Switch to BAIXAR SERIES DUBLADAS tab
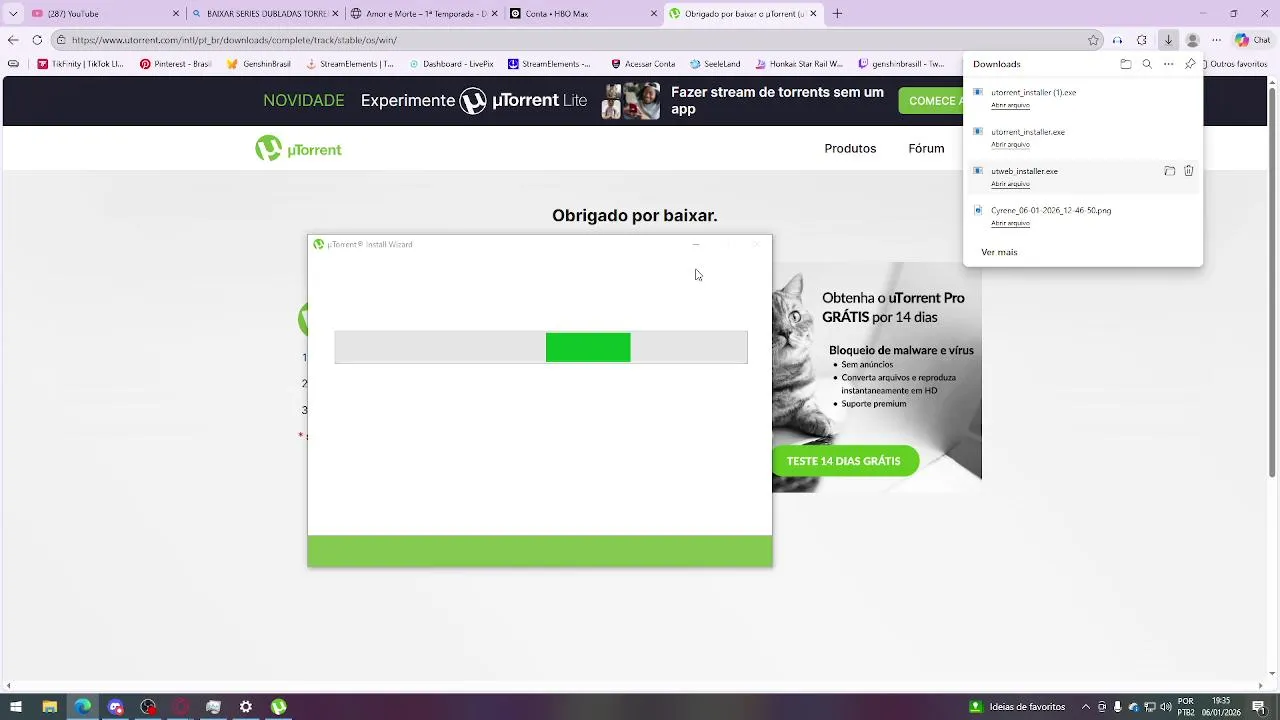This screenshot has height=720, width=1280. point(264,14)
